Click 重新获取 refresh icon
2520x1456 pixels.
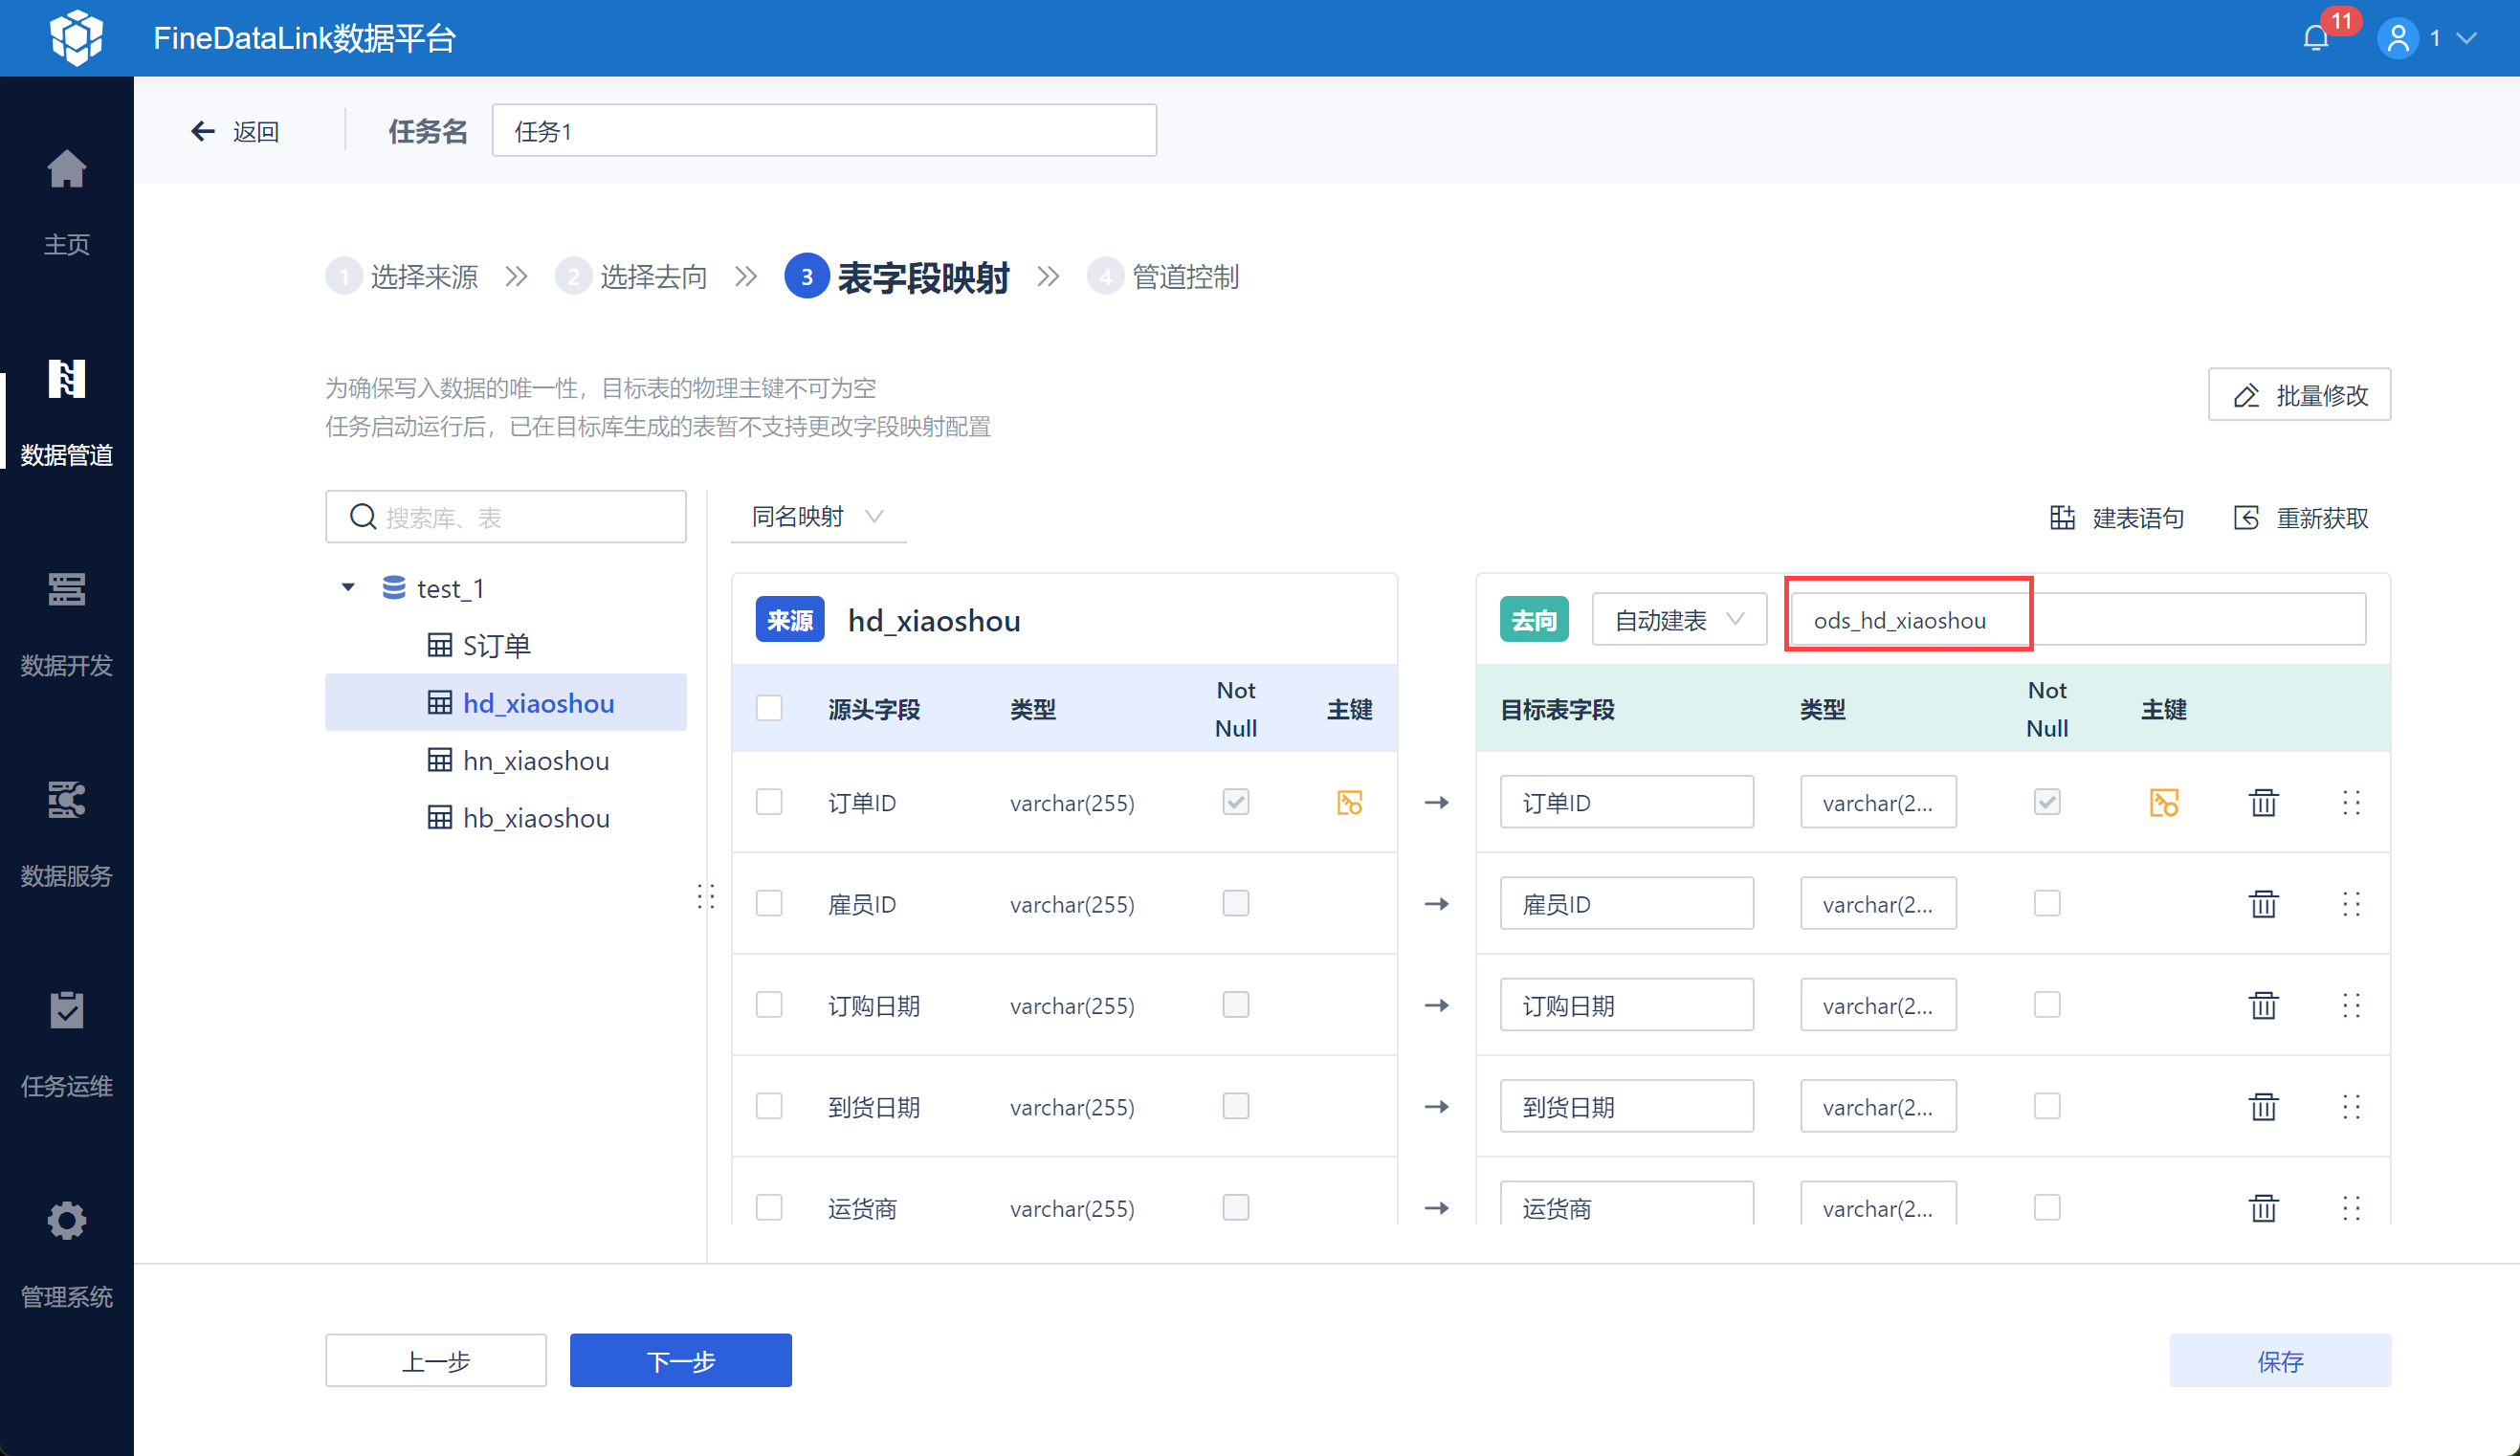point(2246,518)
